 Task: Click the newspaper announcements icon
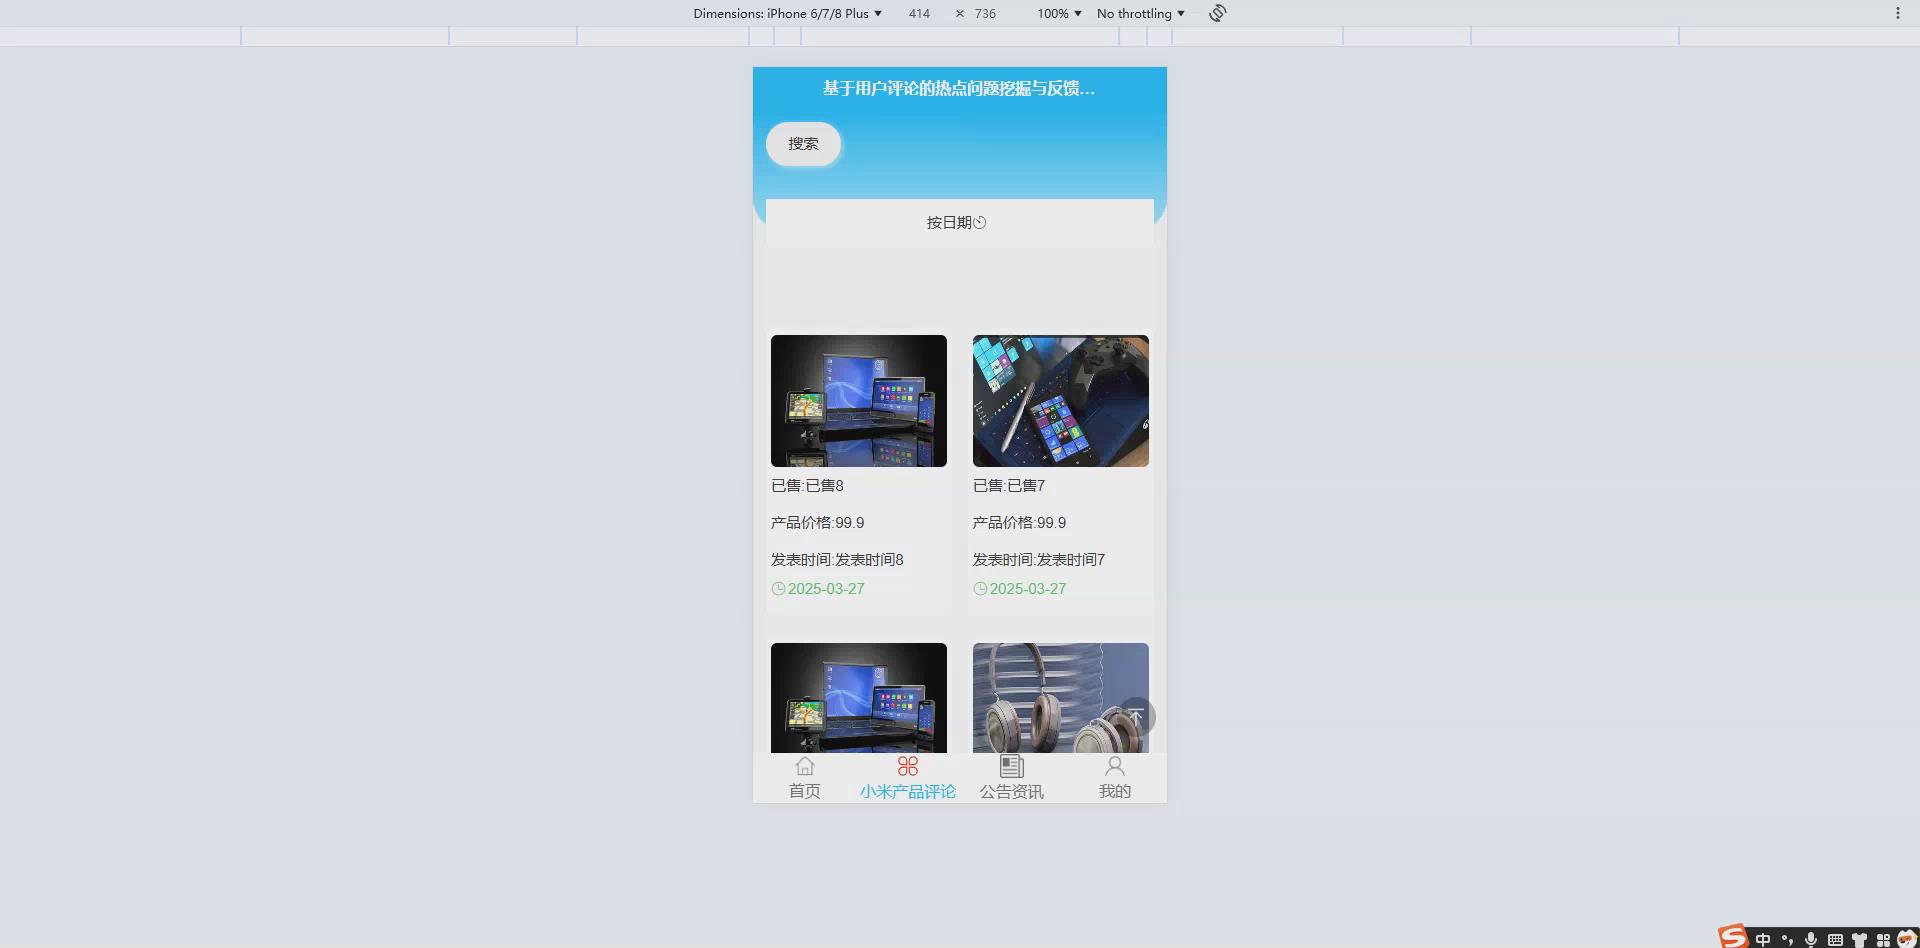click(1011, 767)
